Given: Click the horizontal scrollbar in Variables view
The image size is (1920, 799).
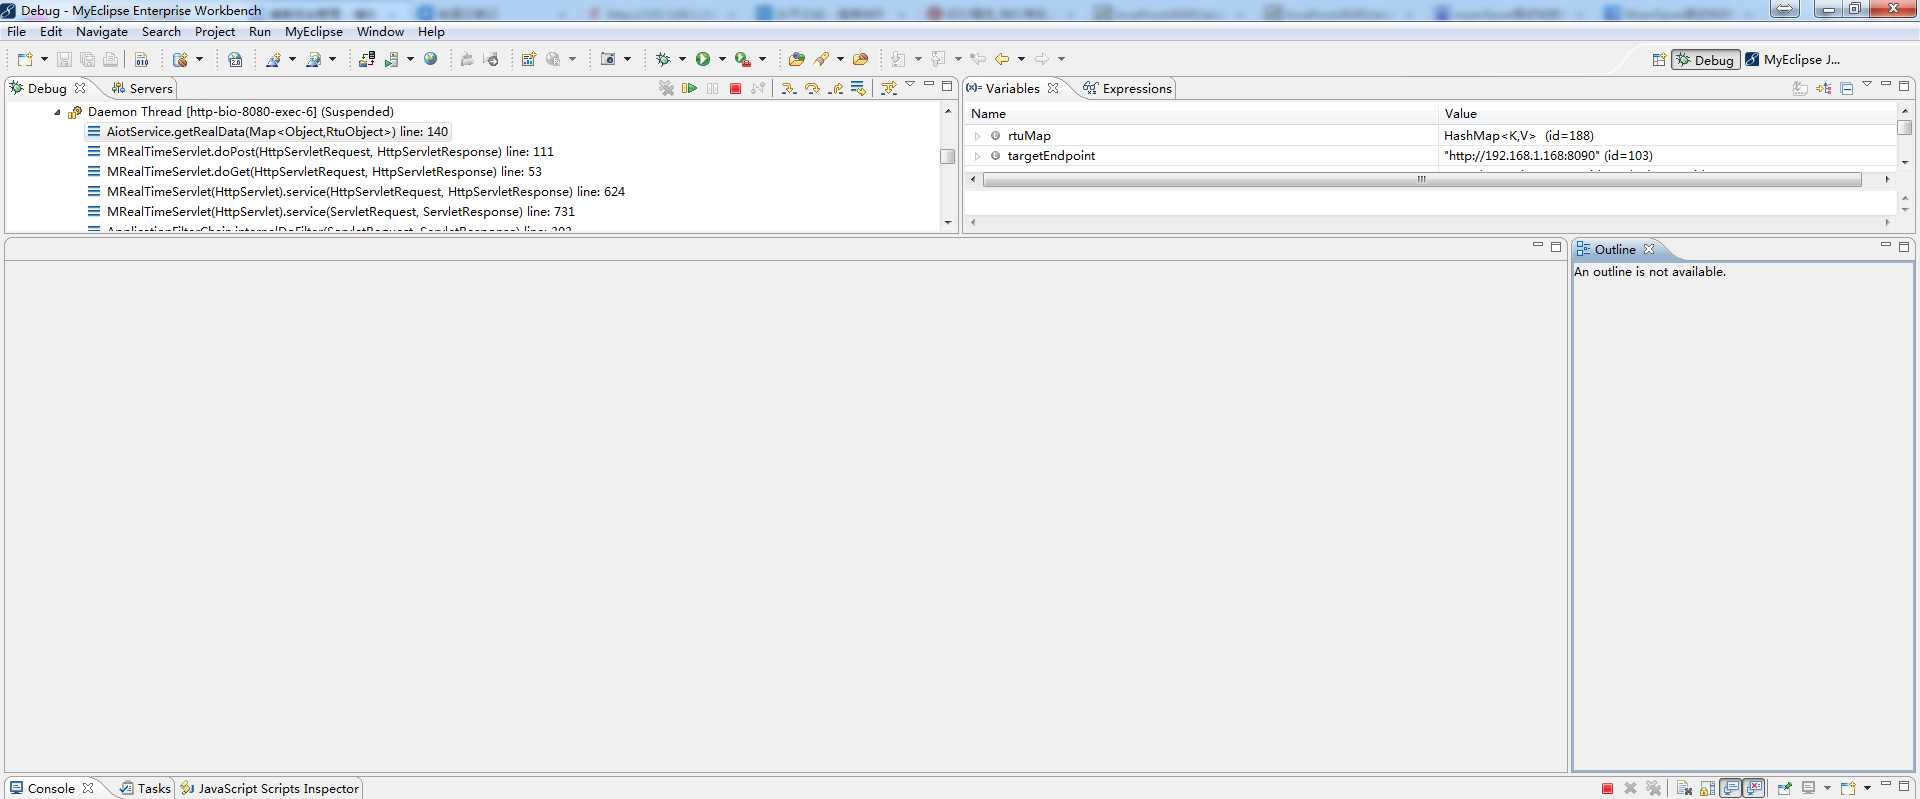Looking at the screenshot, I should click(x=1421, y=180).
